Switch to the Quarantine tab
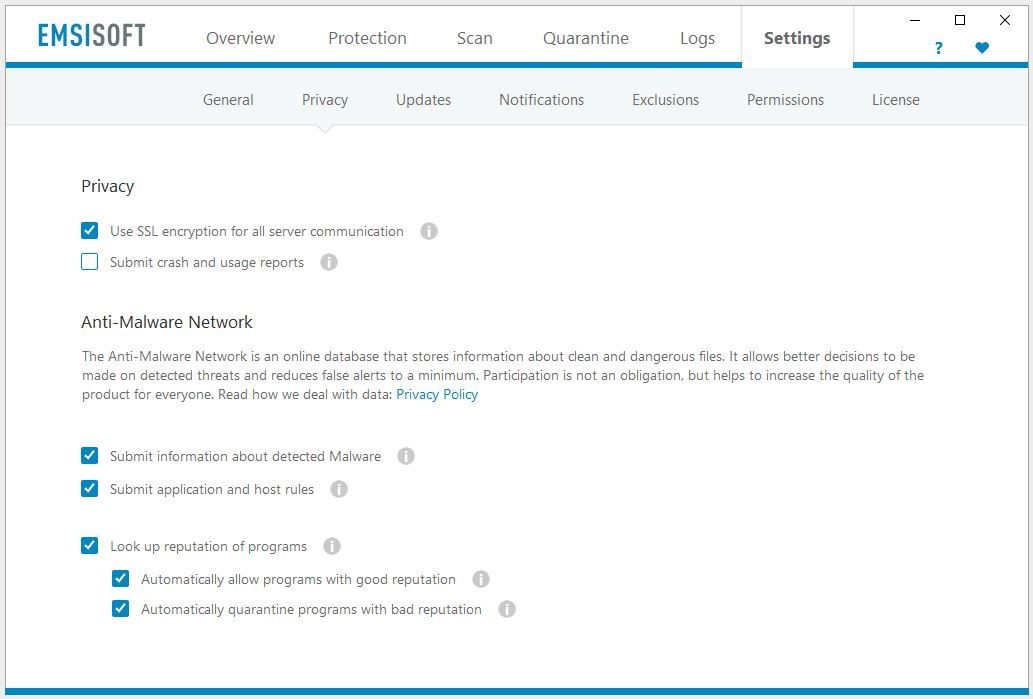Screen dimensions: 1033x699 point(585,38)
